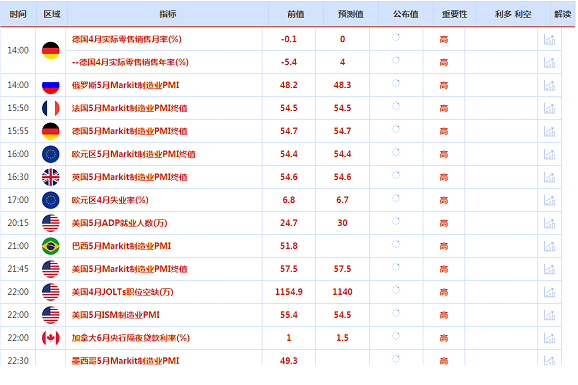Screen dimensions: 578x385
Task: Click forecast value 6.7
Action: [342, 200]
